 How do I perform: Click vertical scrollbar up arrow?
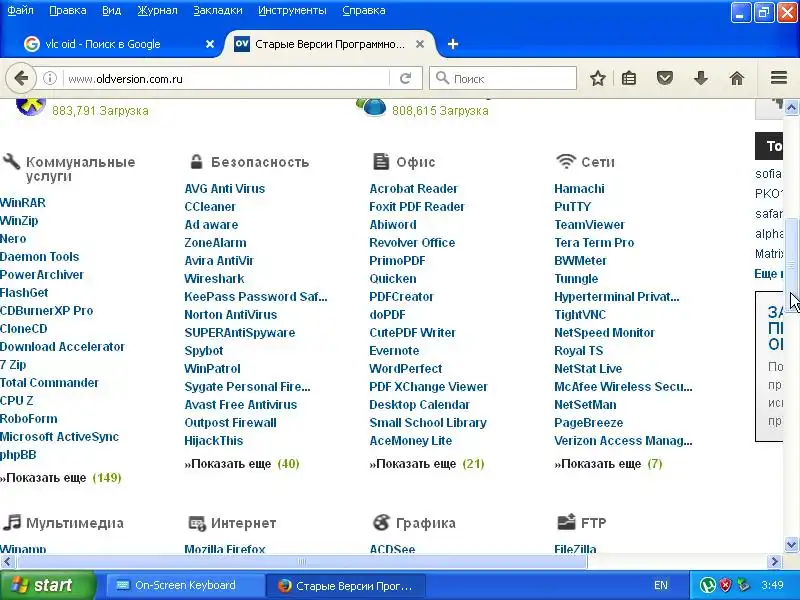791,107
